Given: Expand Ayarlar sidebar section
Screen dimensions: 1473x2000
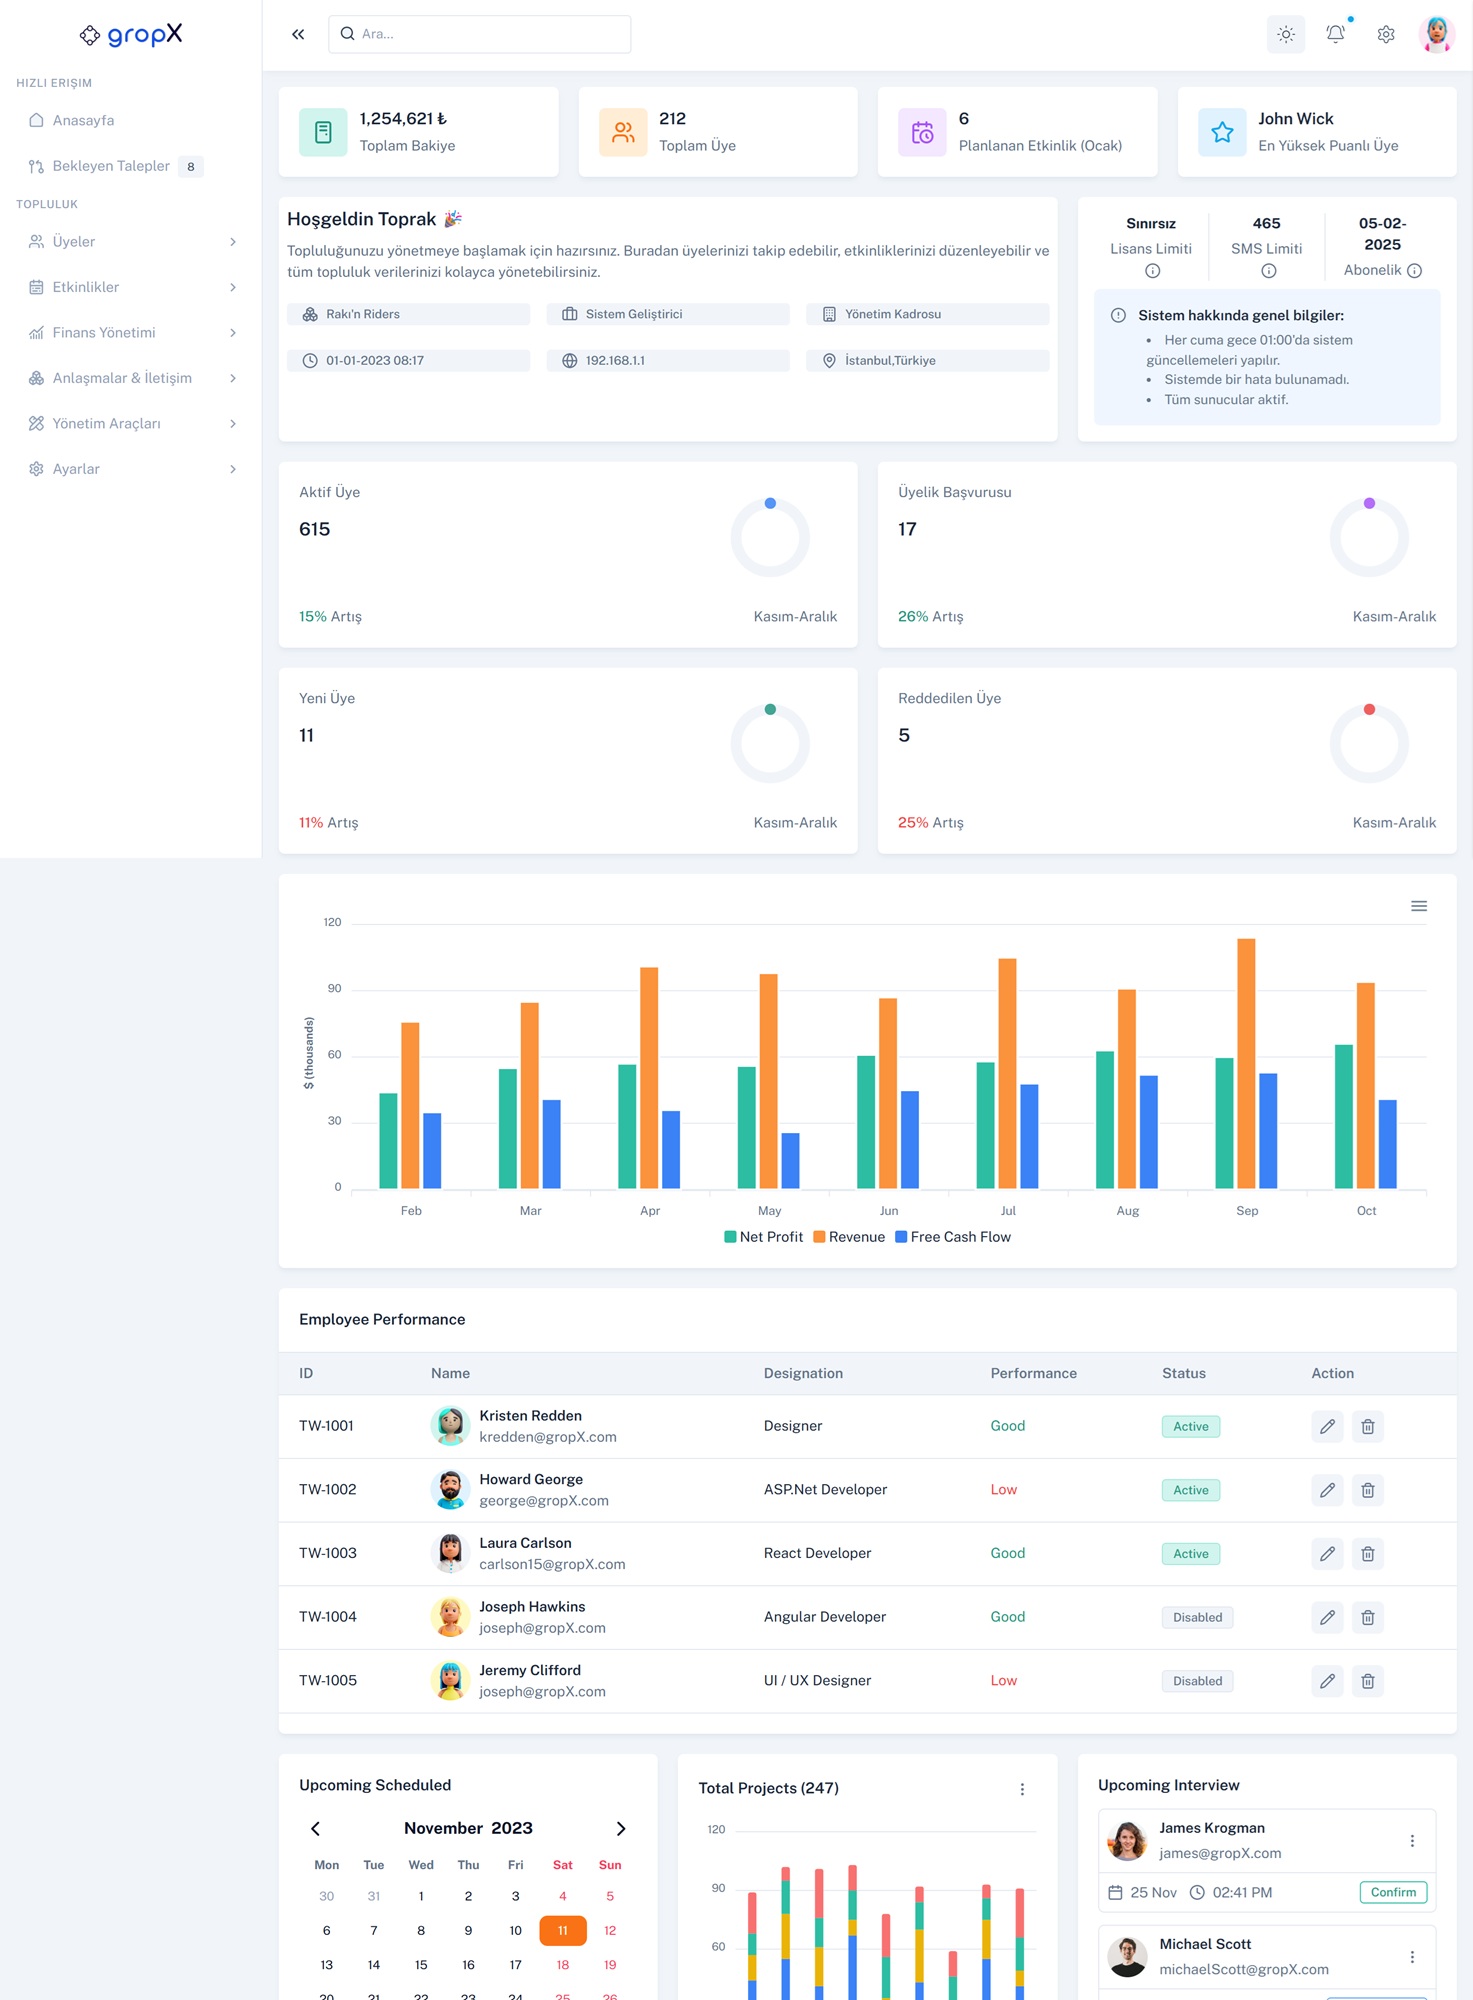Looking at the screenshot, I should [x=131, y=469].
